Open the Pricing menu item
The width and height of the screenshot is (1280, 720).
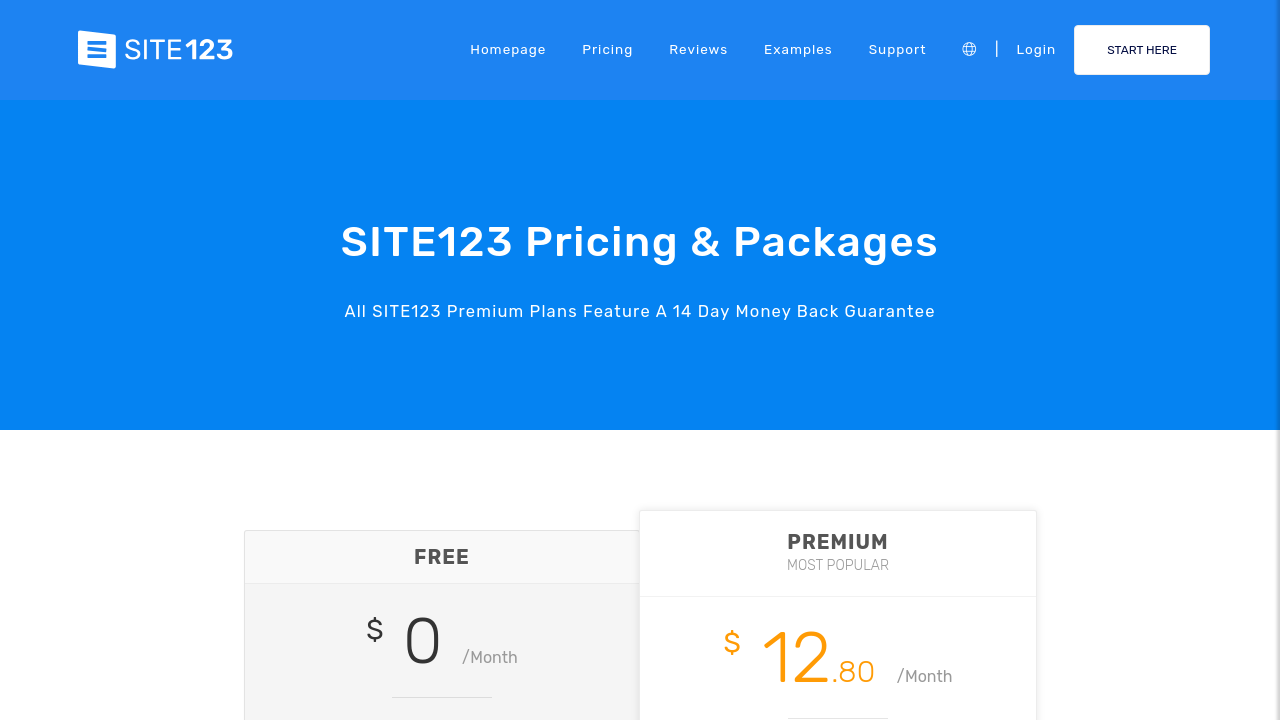[x=607, y=50]
